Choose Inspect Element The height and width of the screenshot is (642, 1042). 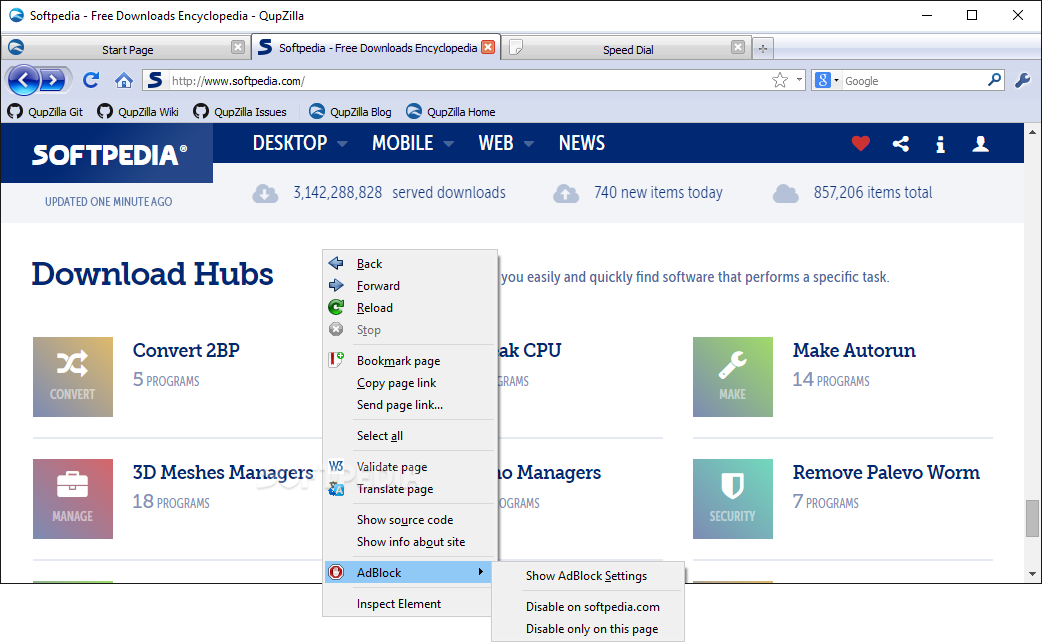(408, 603)
